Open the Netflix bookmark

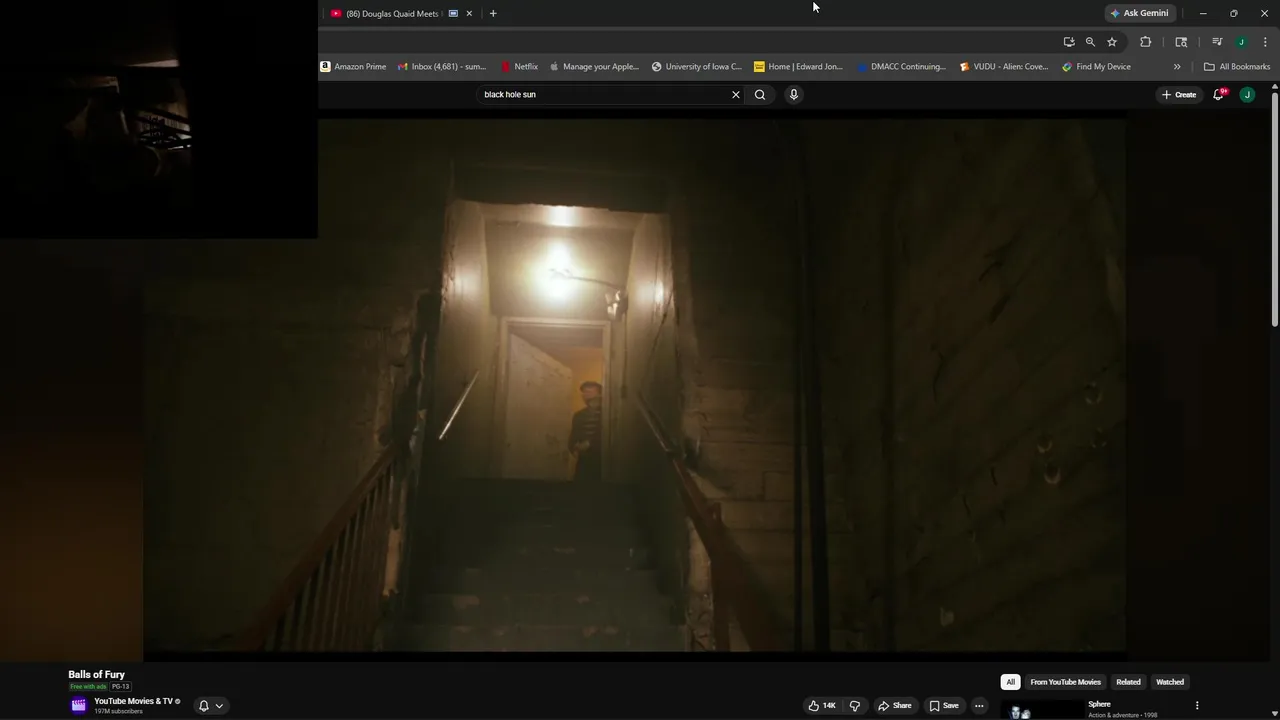[519, 67]
